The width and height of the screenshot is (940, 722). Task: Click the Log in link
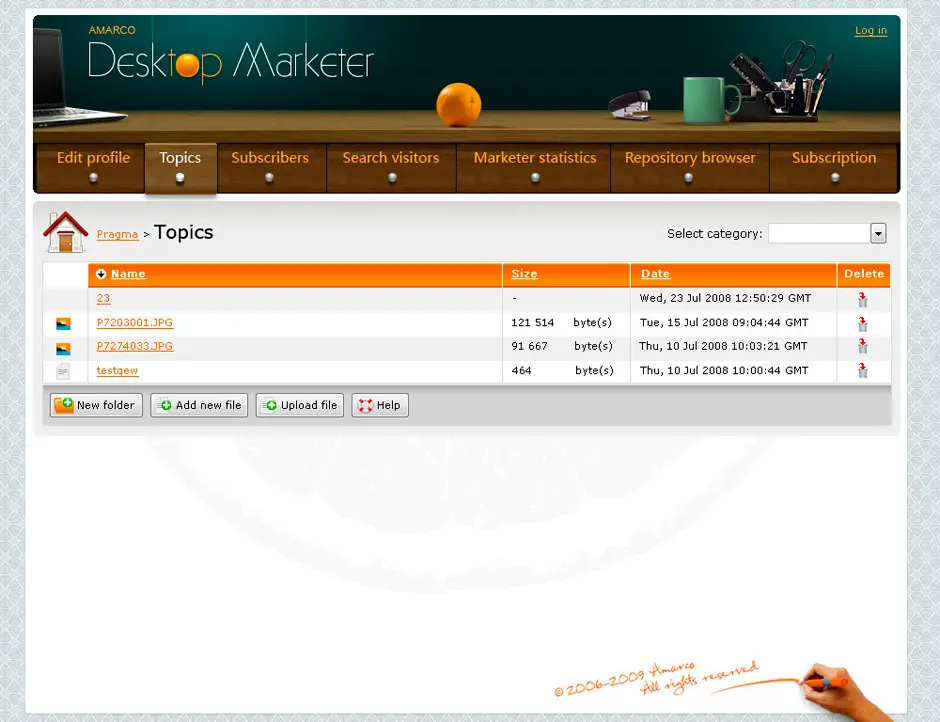(x=870, y=31)
